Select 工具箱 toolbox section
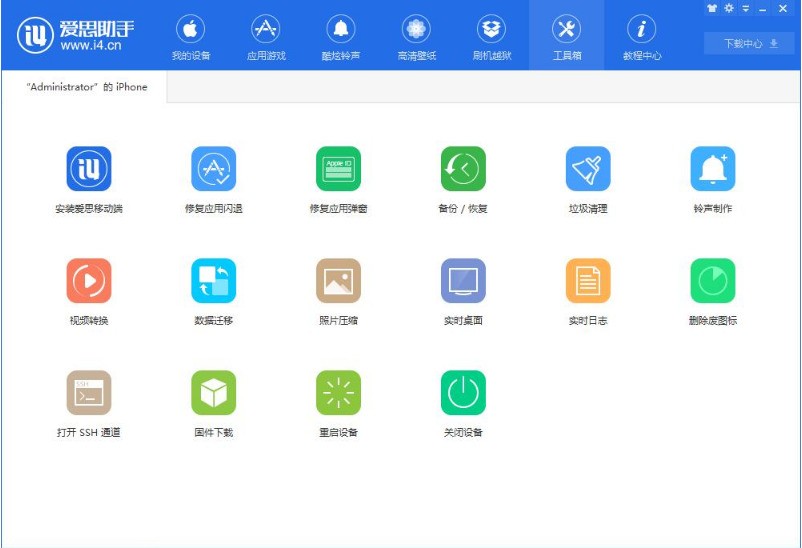Screen dimensions: 802x548 coord(567,37)
